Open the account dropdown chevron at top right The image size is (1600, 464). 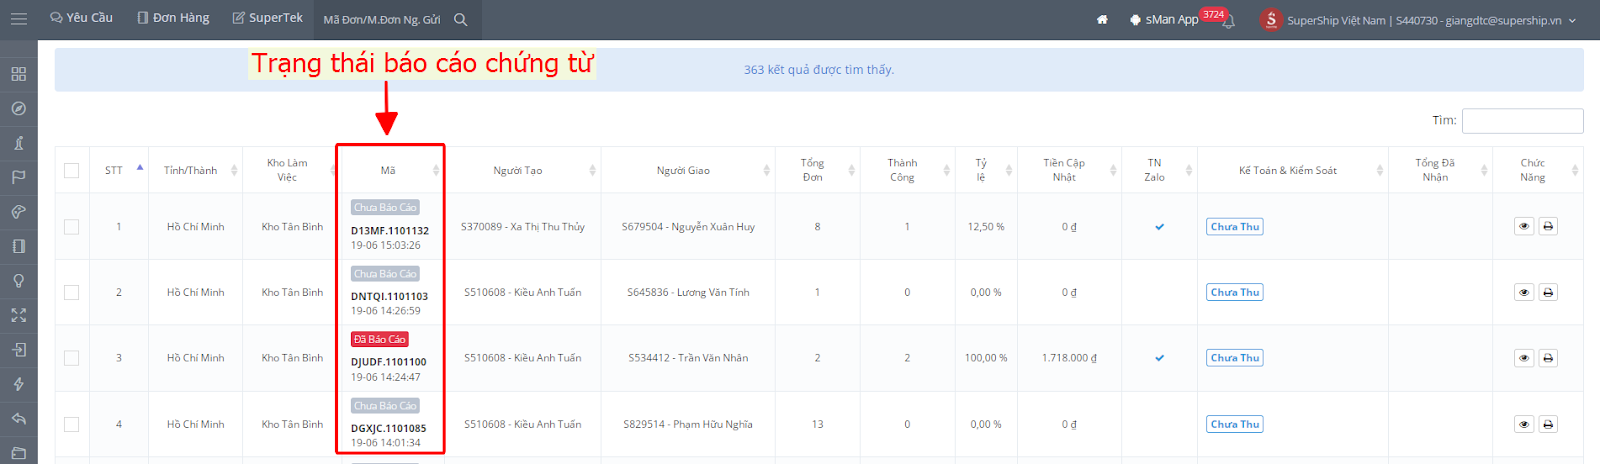(x=1572, y=20)
